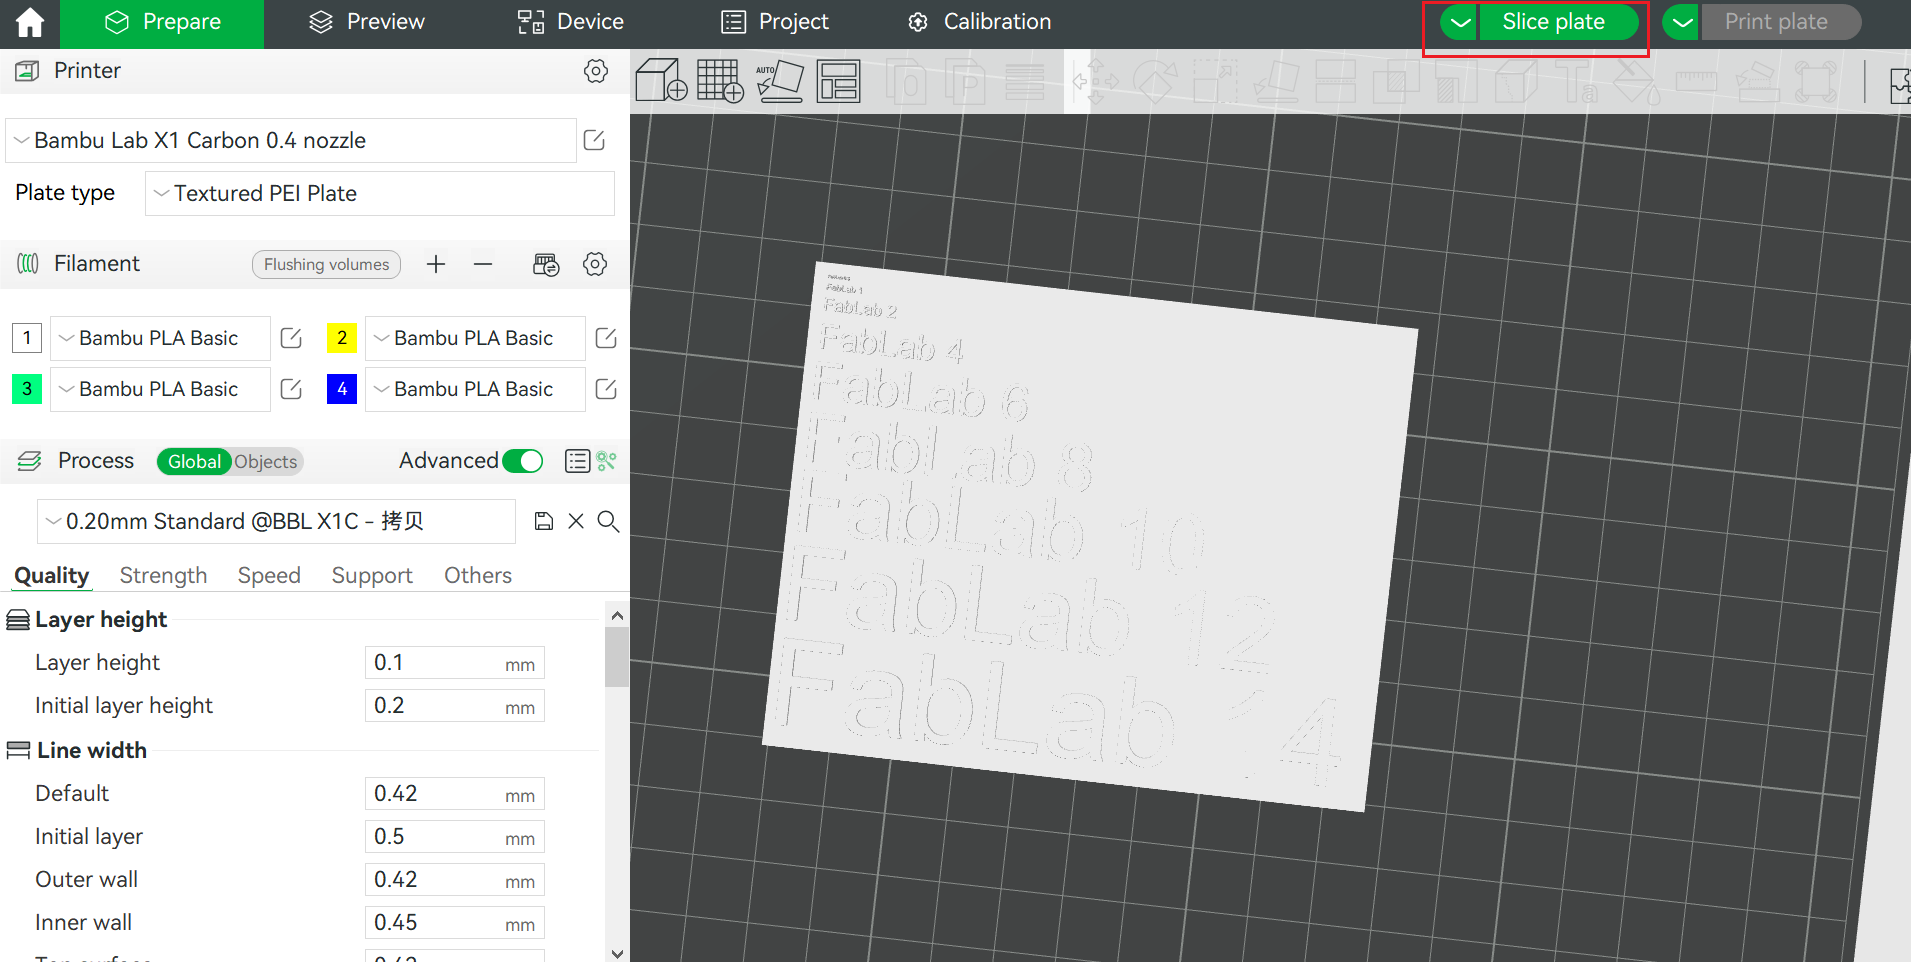Add a new plate
The image size is (1911, 962).
click(x=720, y=81)
